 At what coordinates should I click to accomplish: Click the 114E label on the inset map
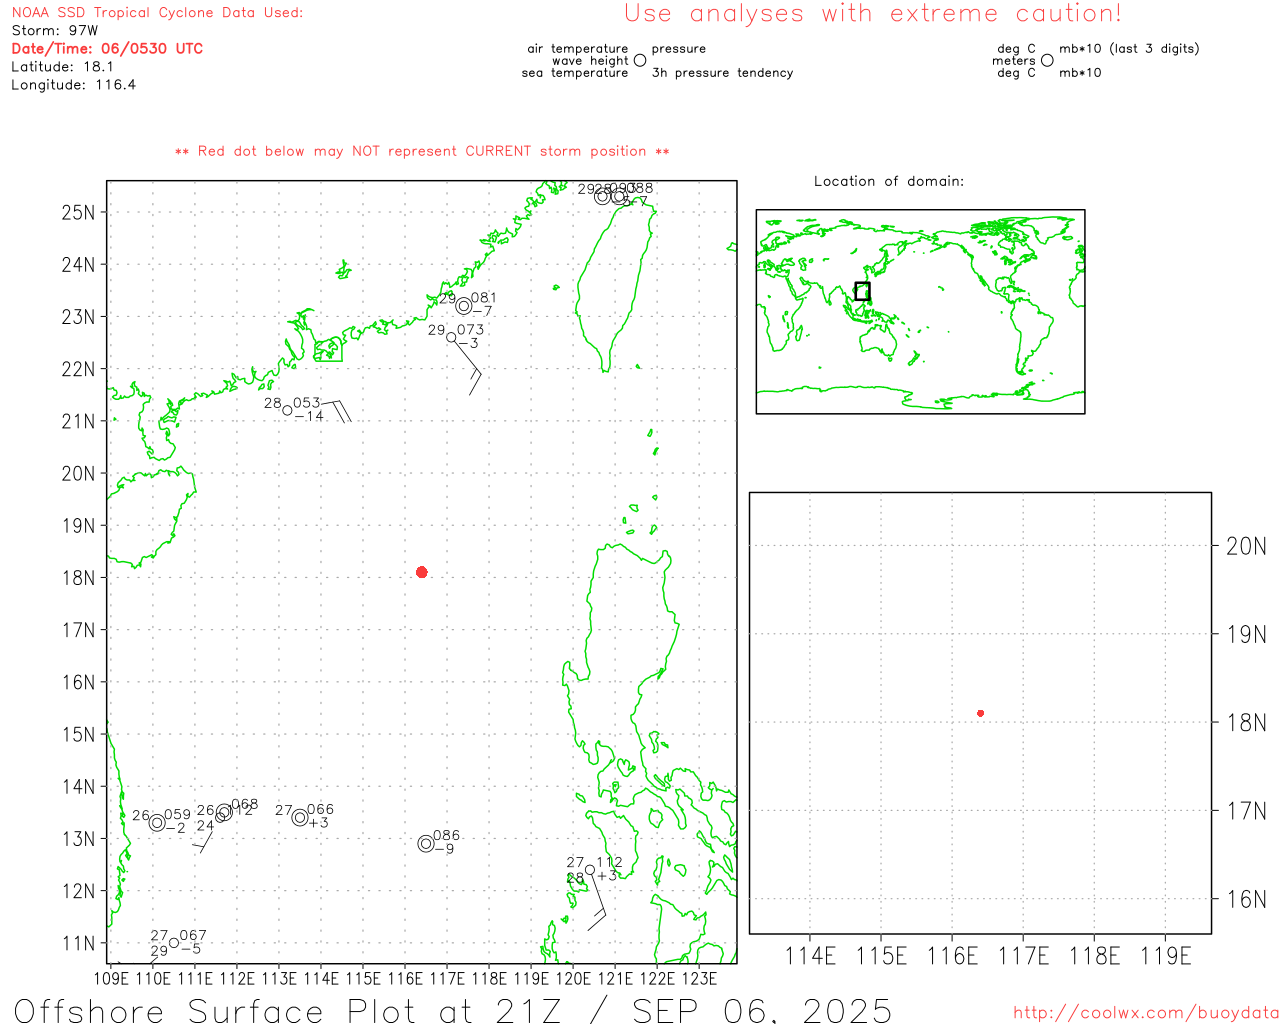click(x=810, y=957)
